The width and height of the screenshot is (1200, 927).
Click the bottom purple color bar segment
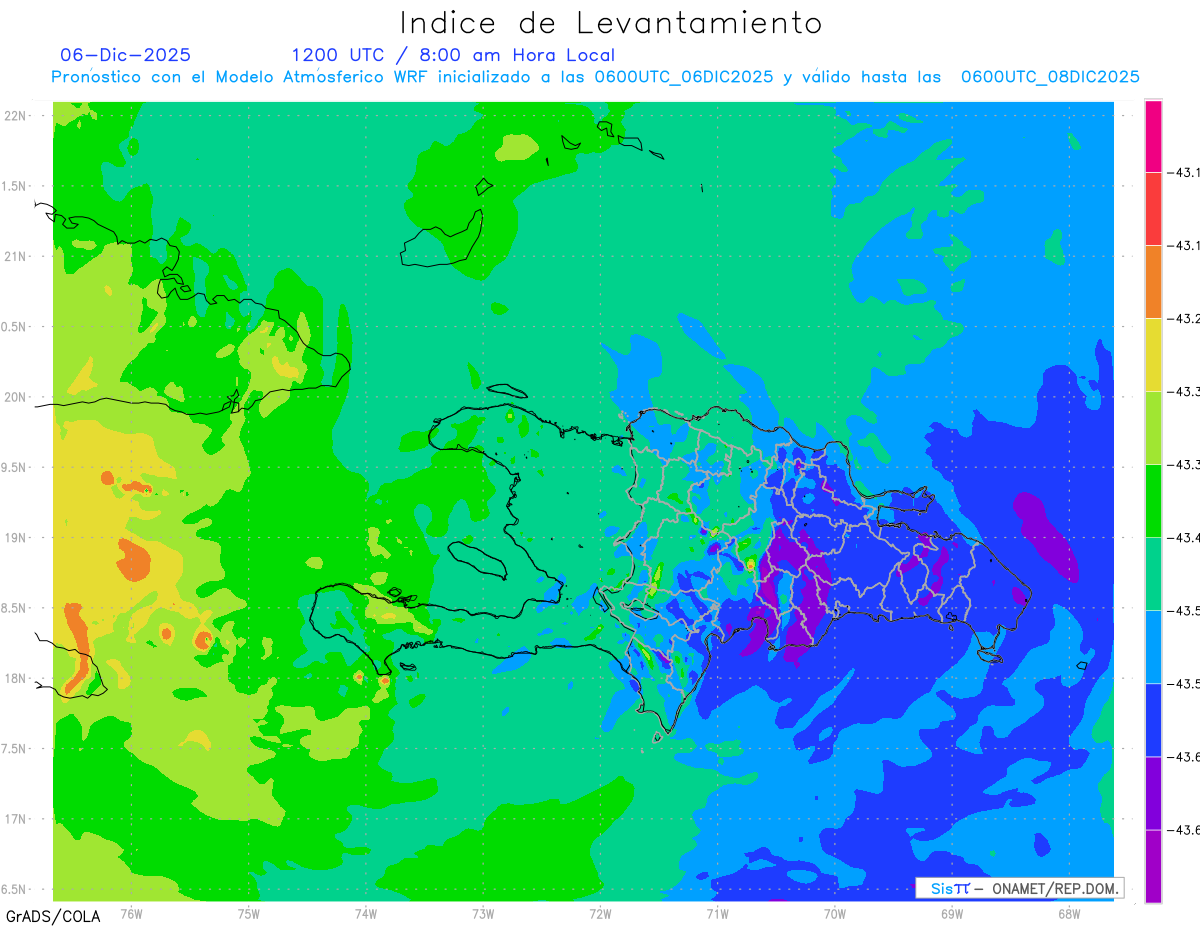1153,866
